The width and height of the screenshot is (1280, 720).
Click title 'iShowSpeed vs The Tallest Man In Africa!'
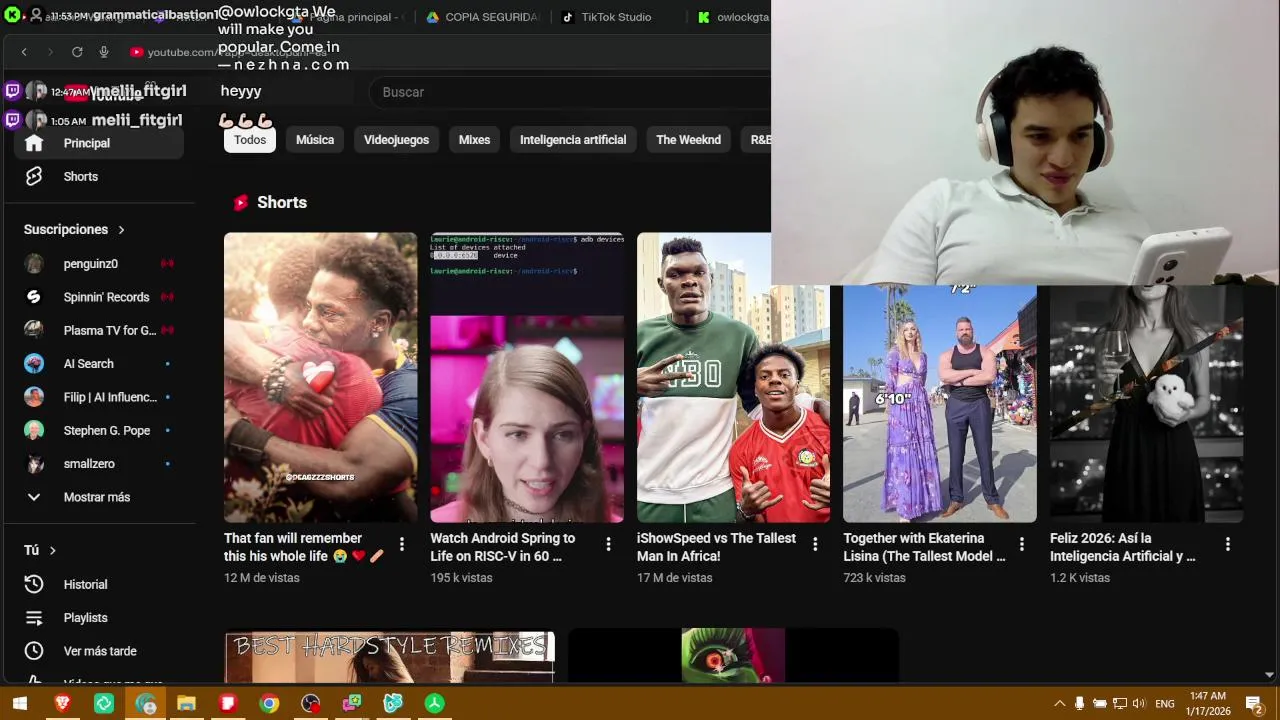click(716, 547)
